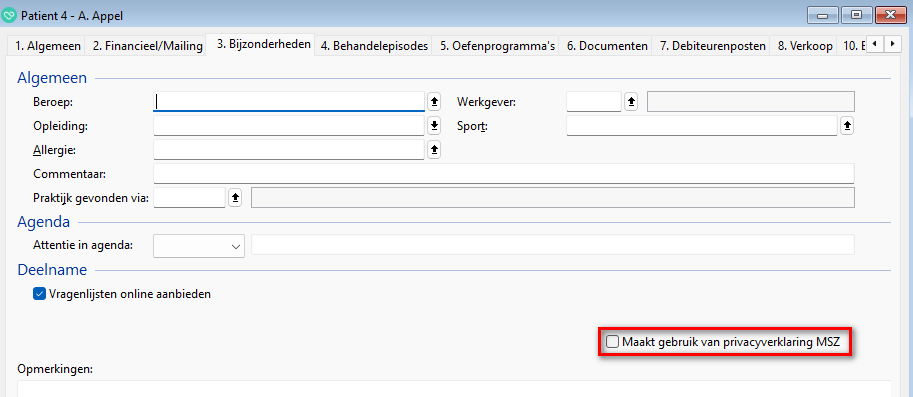Click the Attentie in agenda text field

pos(553,245)
